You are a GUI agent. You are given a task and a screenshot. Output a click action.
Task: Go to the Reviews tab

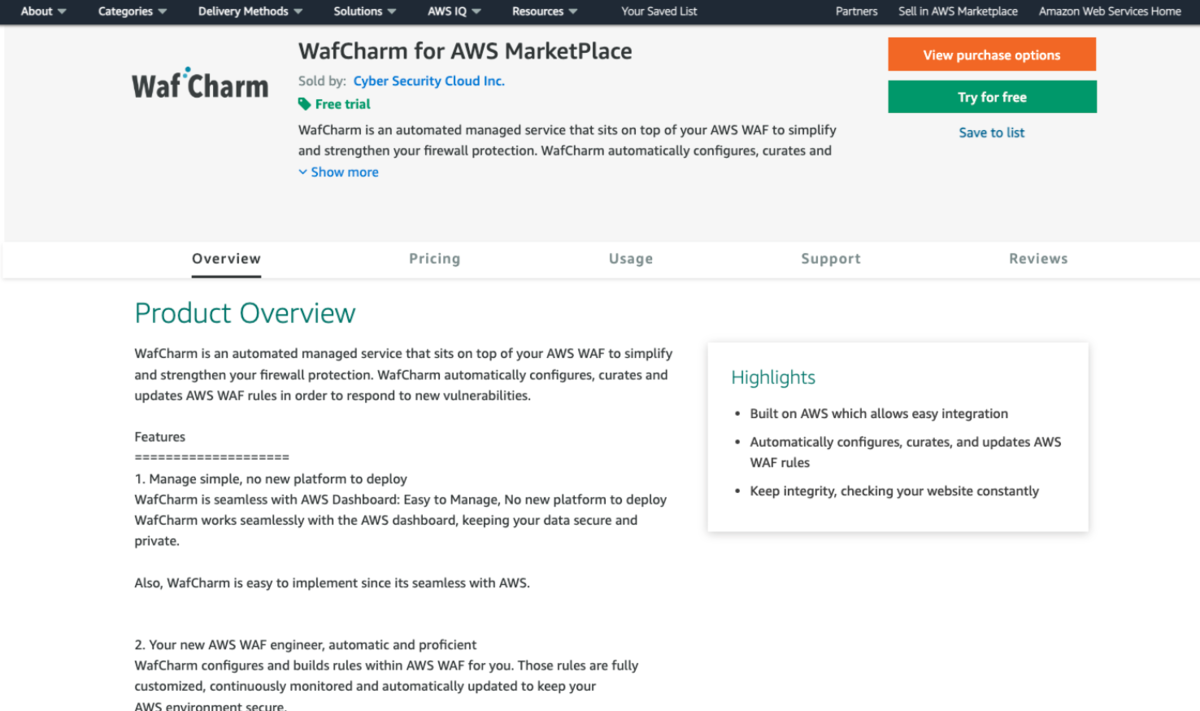[x=1038, y=258]
